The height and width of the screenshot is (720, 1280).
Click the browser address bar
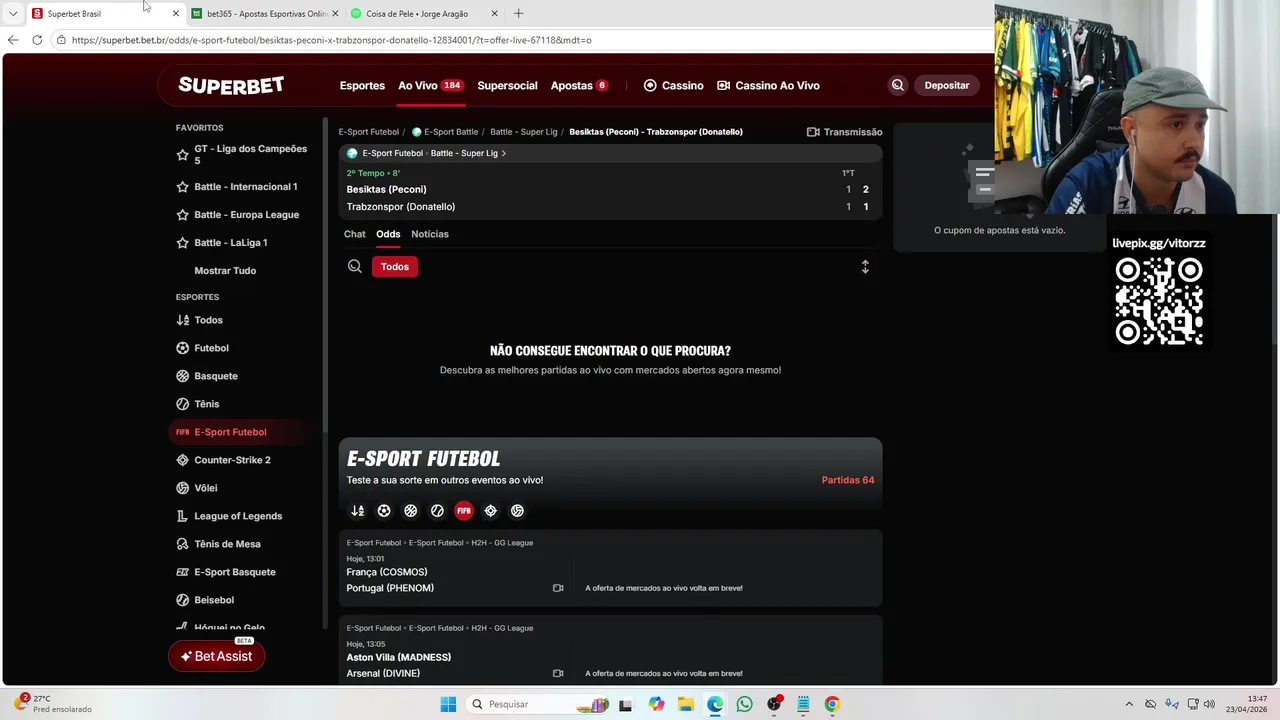[x=520, y=40]
